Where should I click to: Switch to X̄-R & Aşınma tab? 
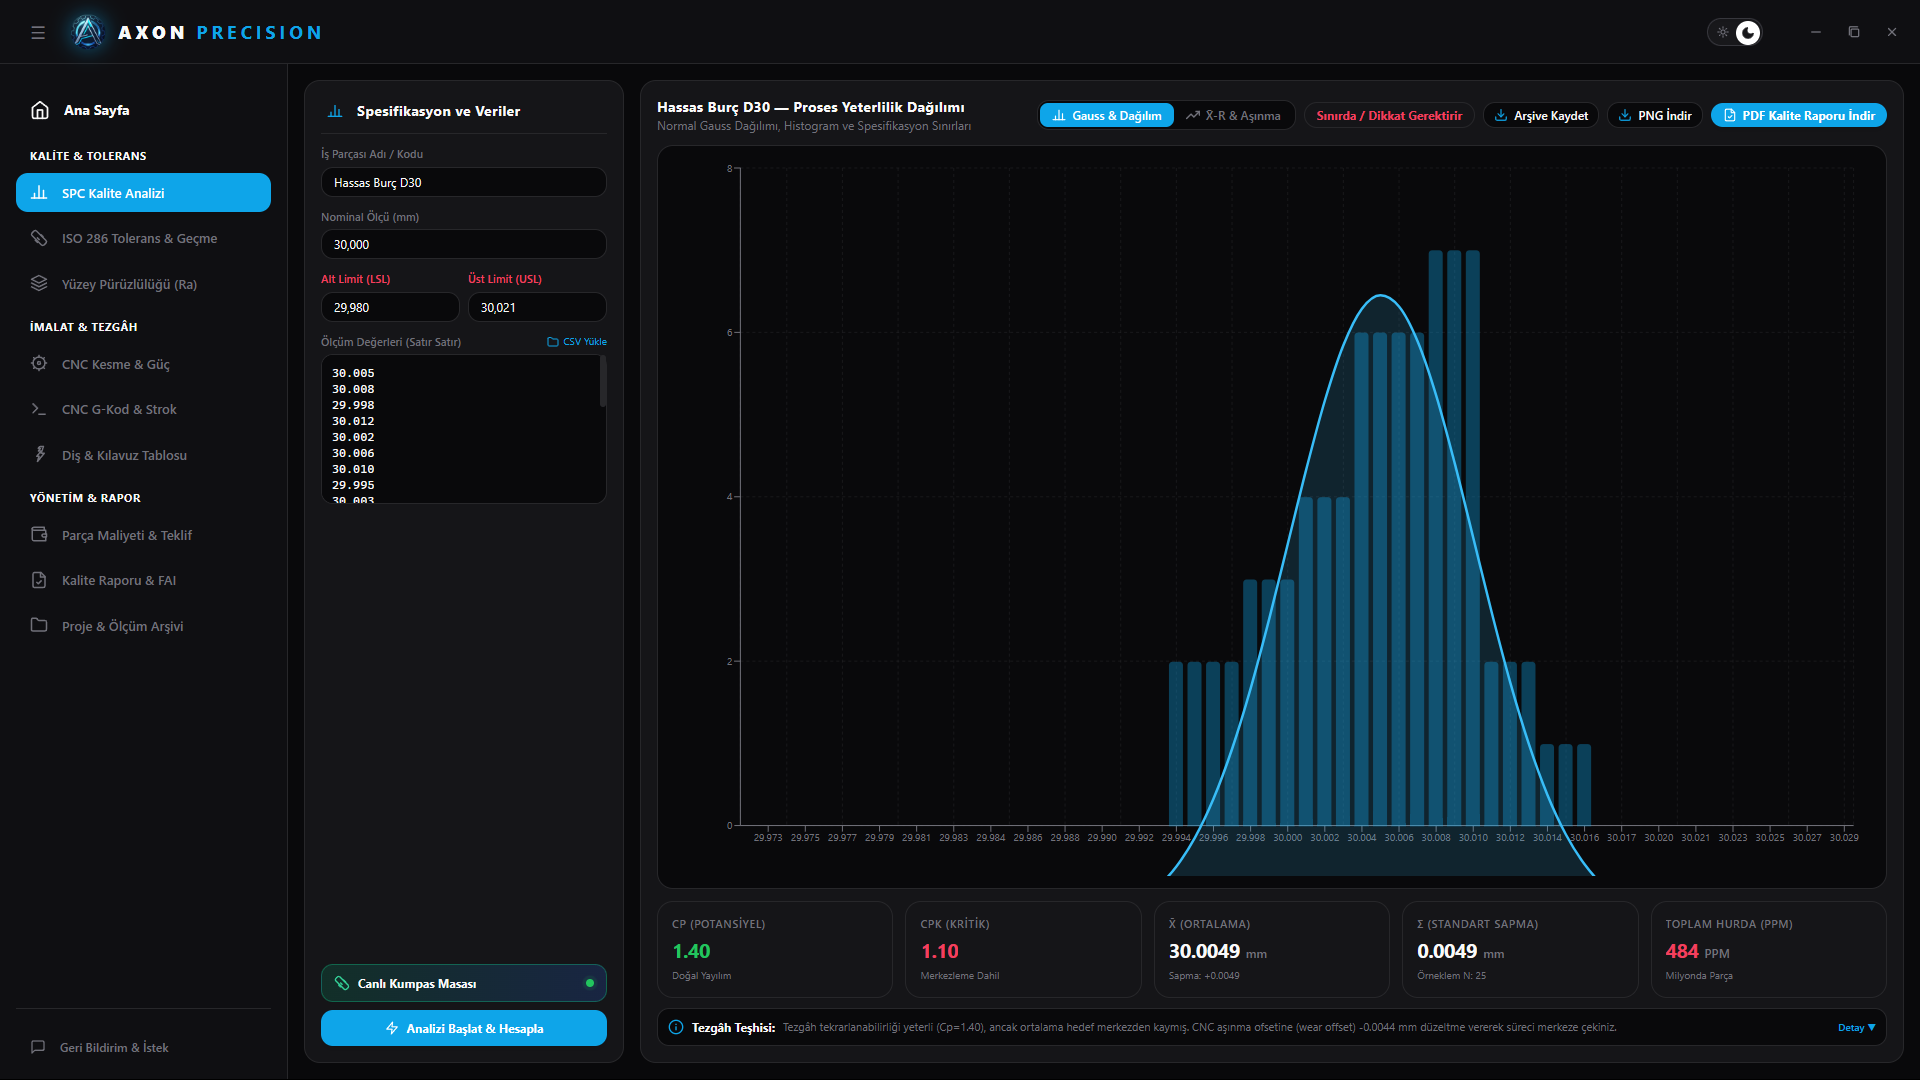tap(1233, 116)
